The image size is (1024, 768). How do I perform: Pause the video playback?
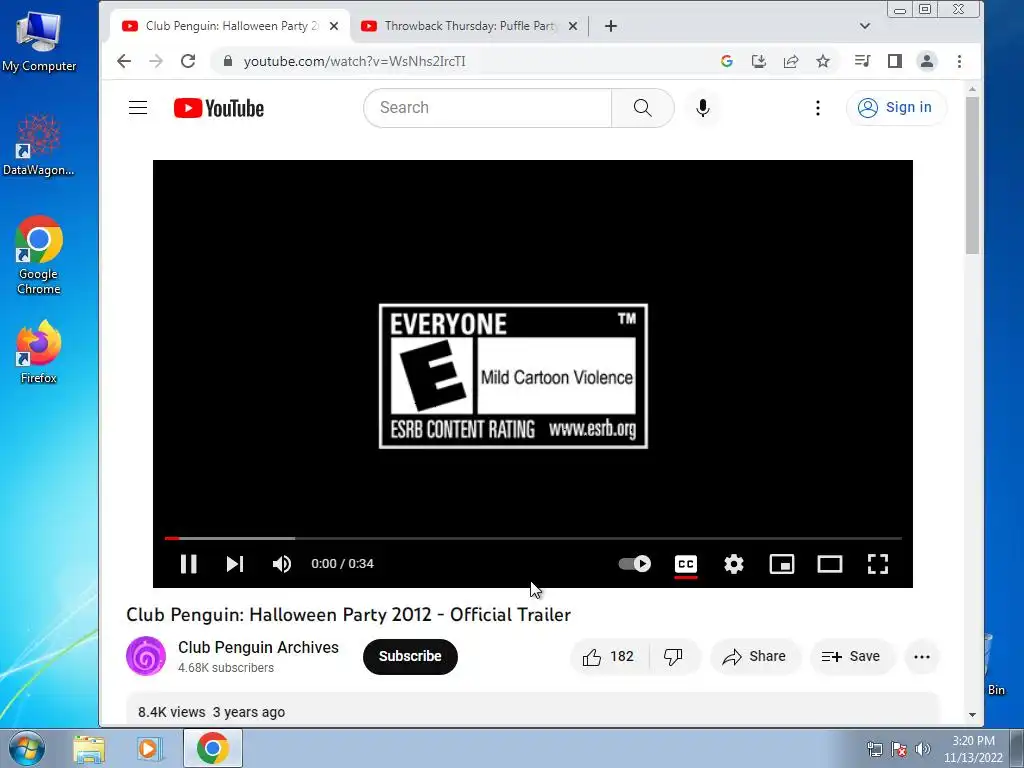189,564
